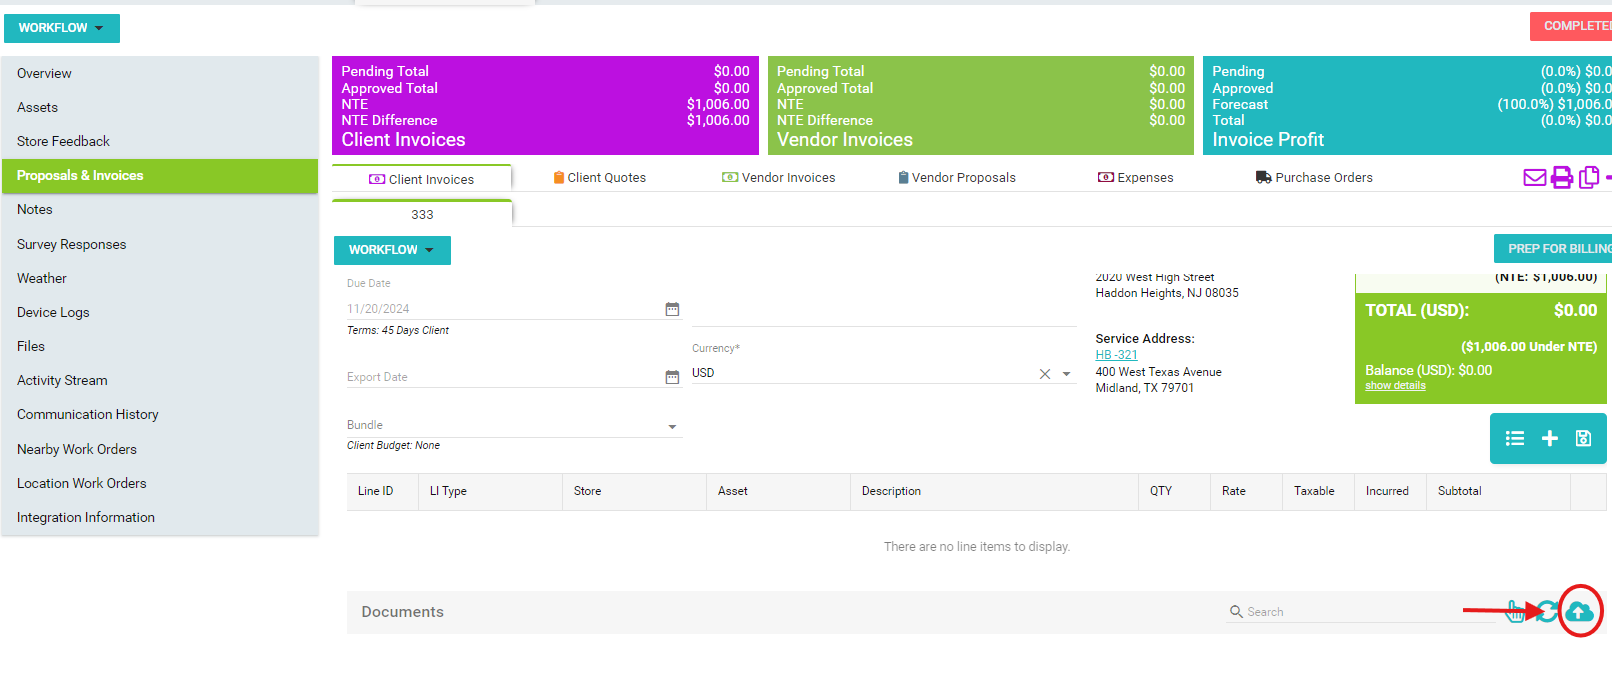Click the refresh documents icon

click(1548, 611)
